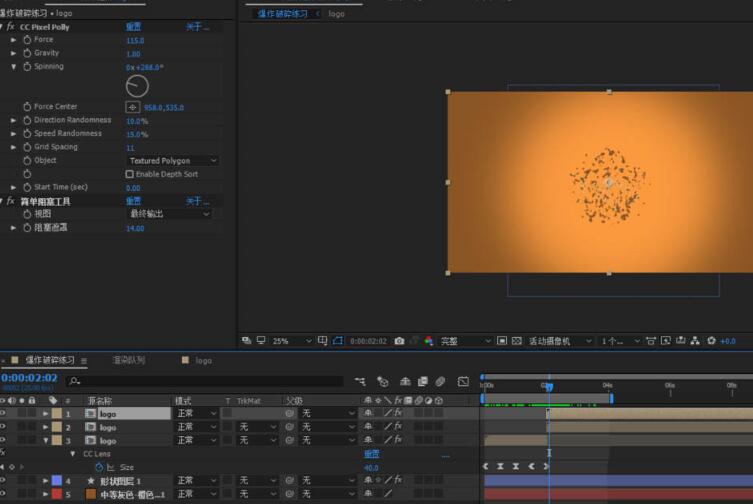Reset the CC Pixel Polly effect
This screenshot has height=504, width=753.
(134, 26)
